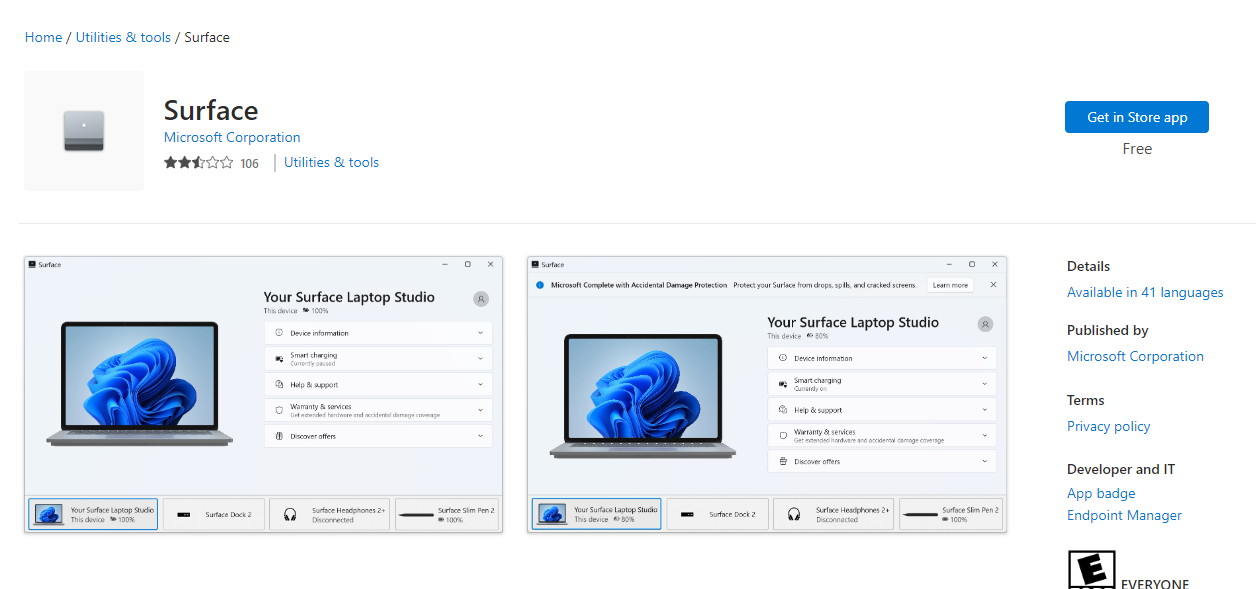Click the Surface breadcrumb text
Viewport: 1256px width, 589px height.
click(x=207, y=37)
